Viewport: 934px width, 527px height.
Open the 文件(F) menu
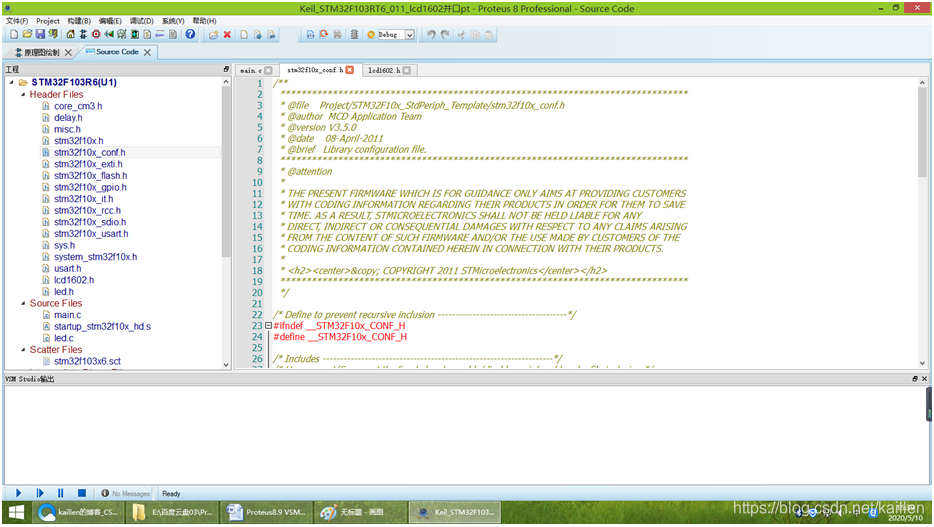coord(17,21)
